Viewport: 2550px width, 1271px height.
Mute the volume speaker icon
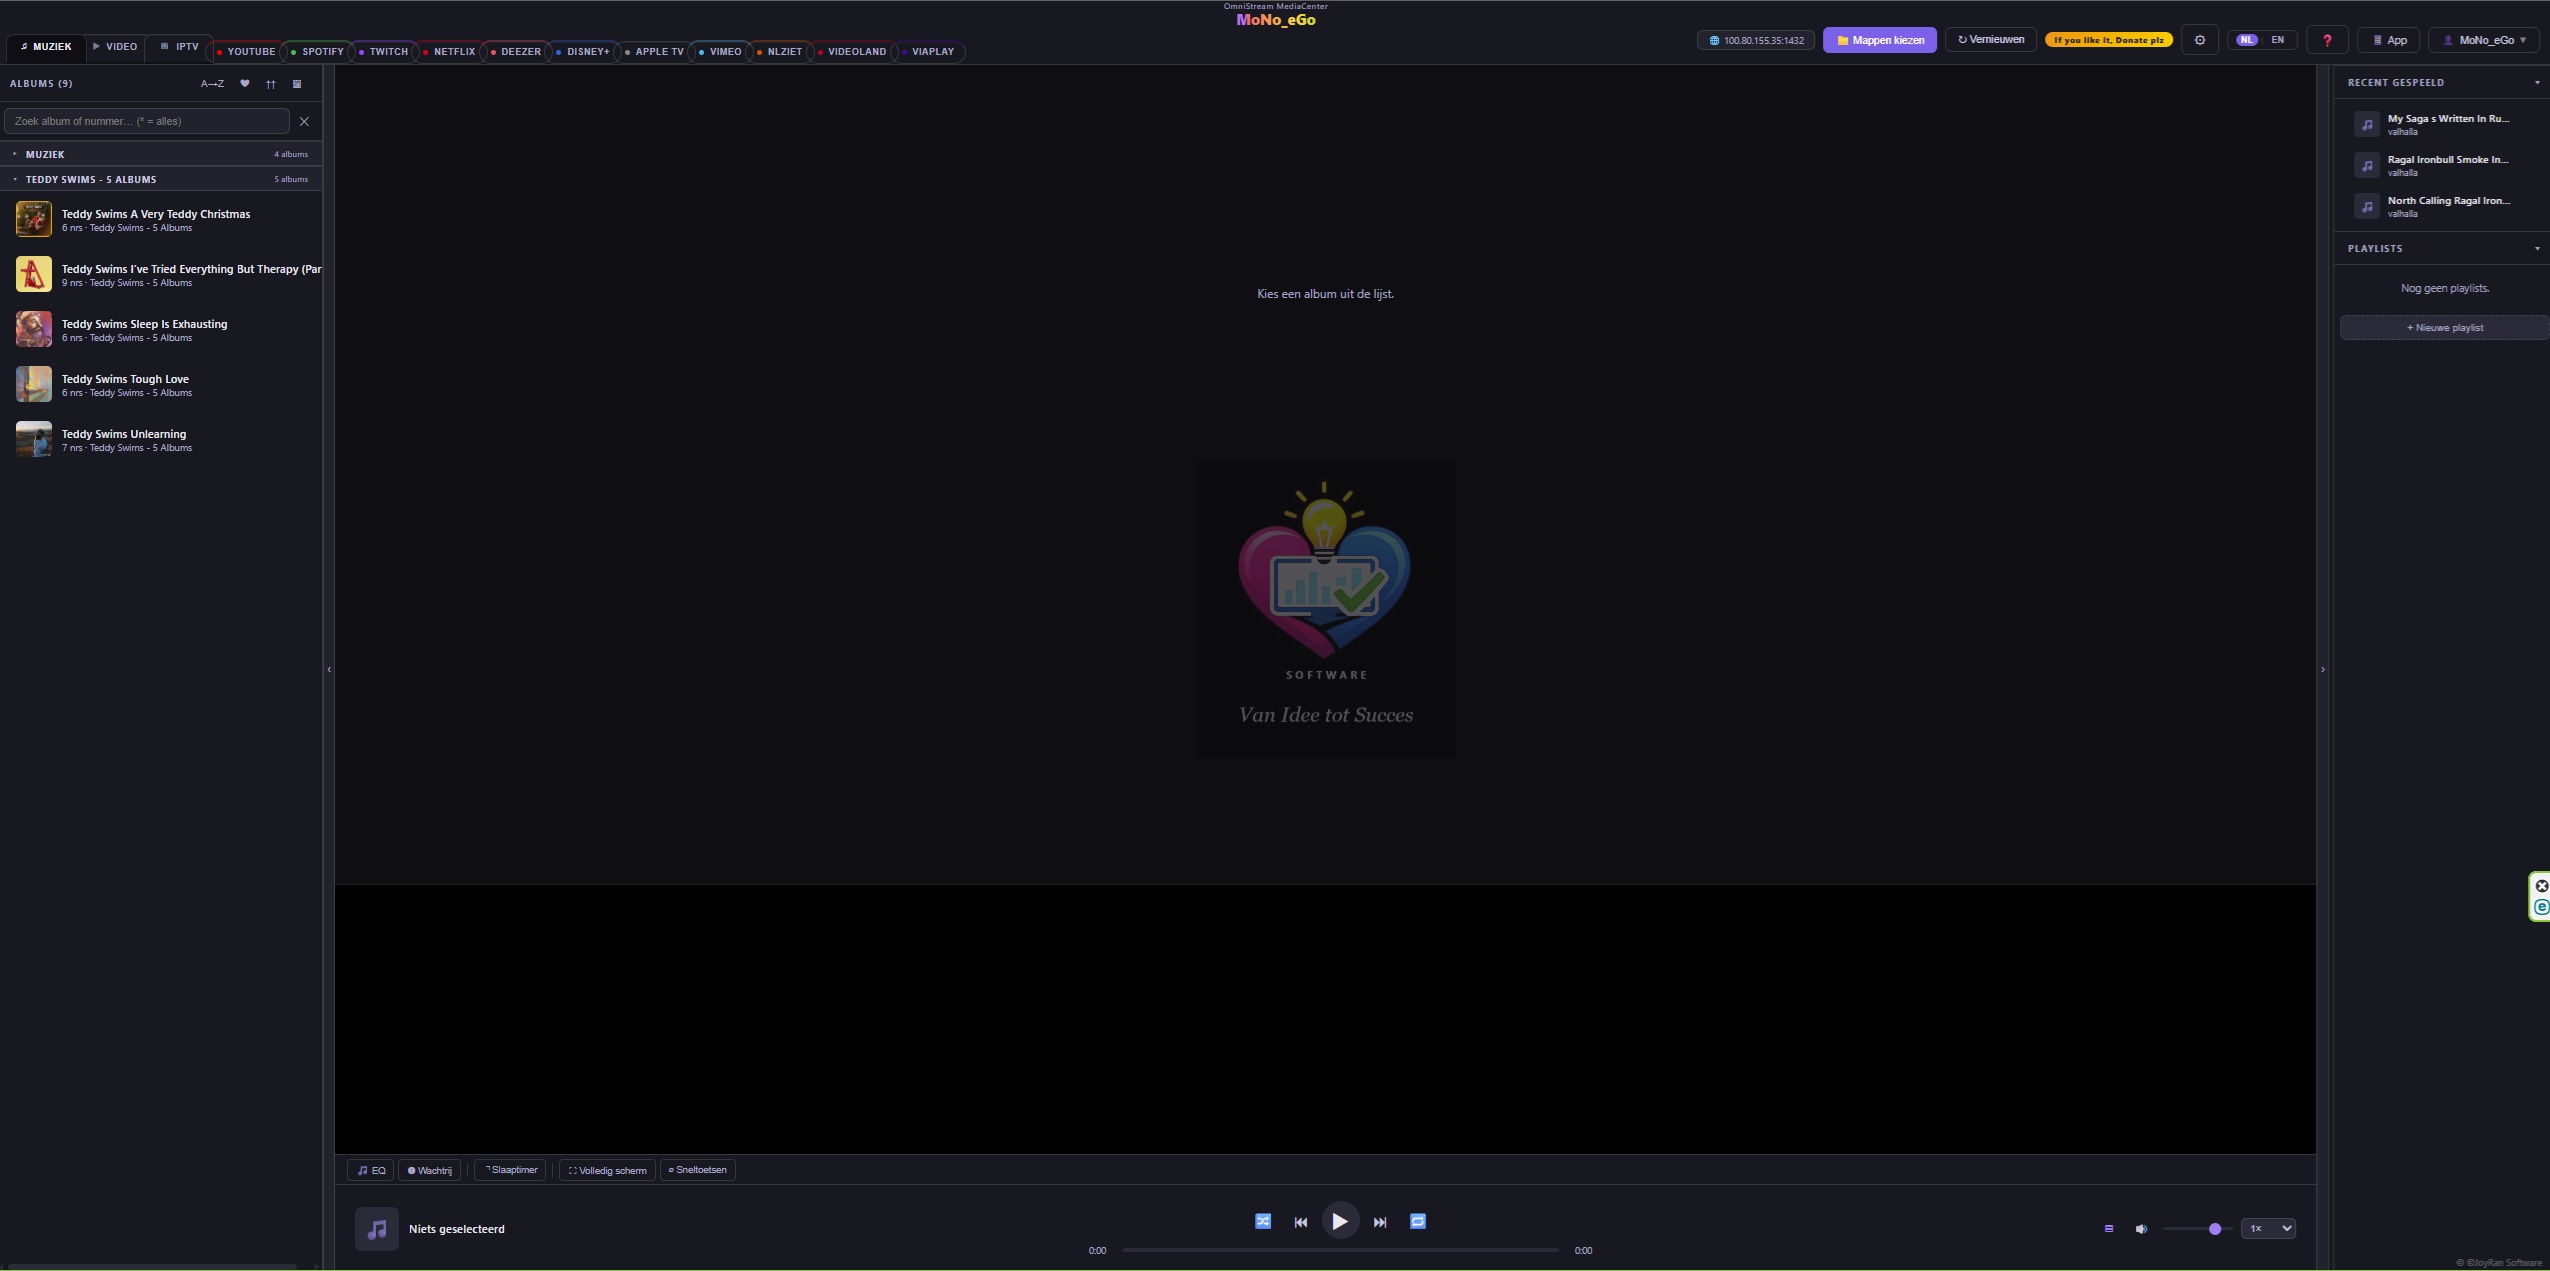2141,1229
